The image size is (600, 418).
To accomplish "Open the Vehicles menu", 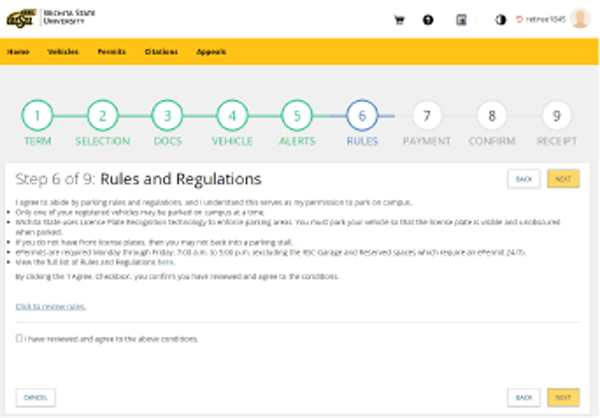I will tap(63, 51).
